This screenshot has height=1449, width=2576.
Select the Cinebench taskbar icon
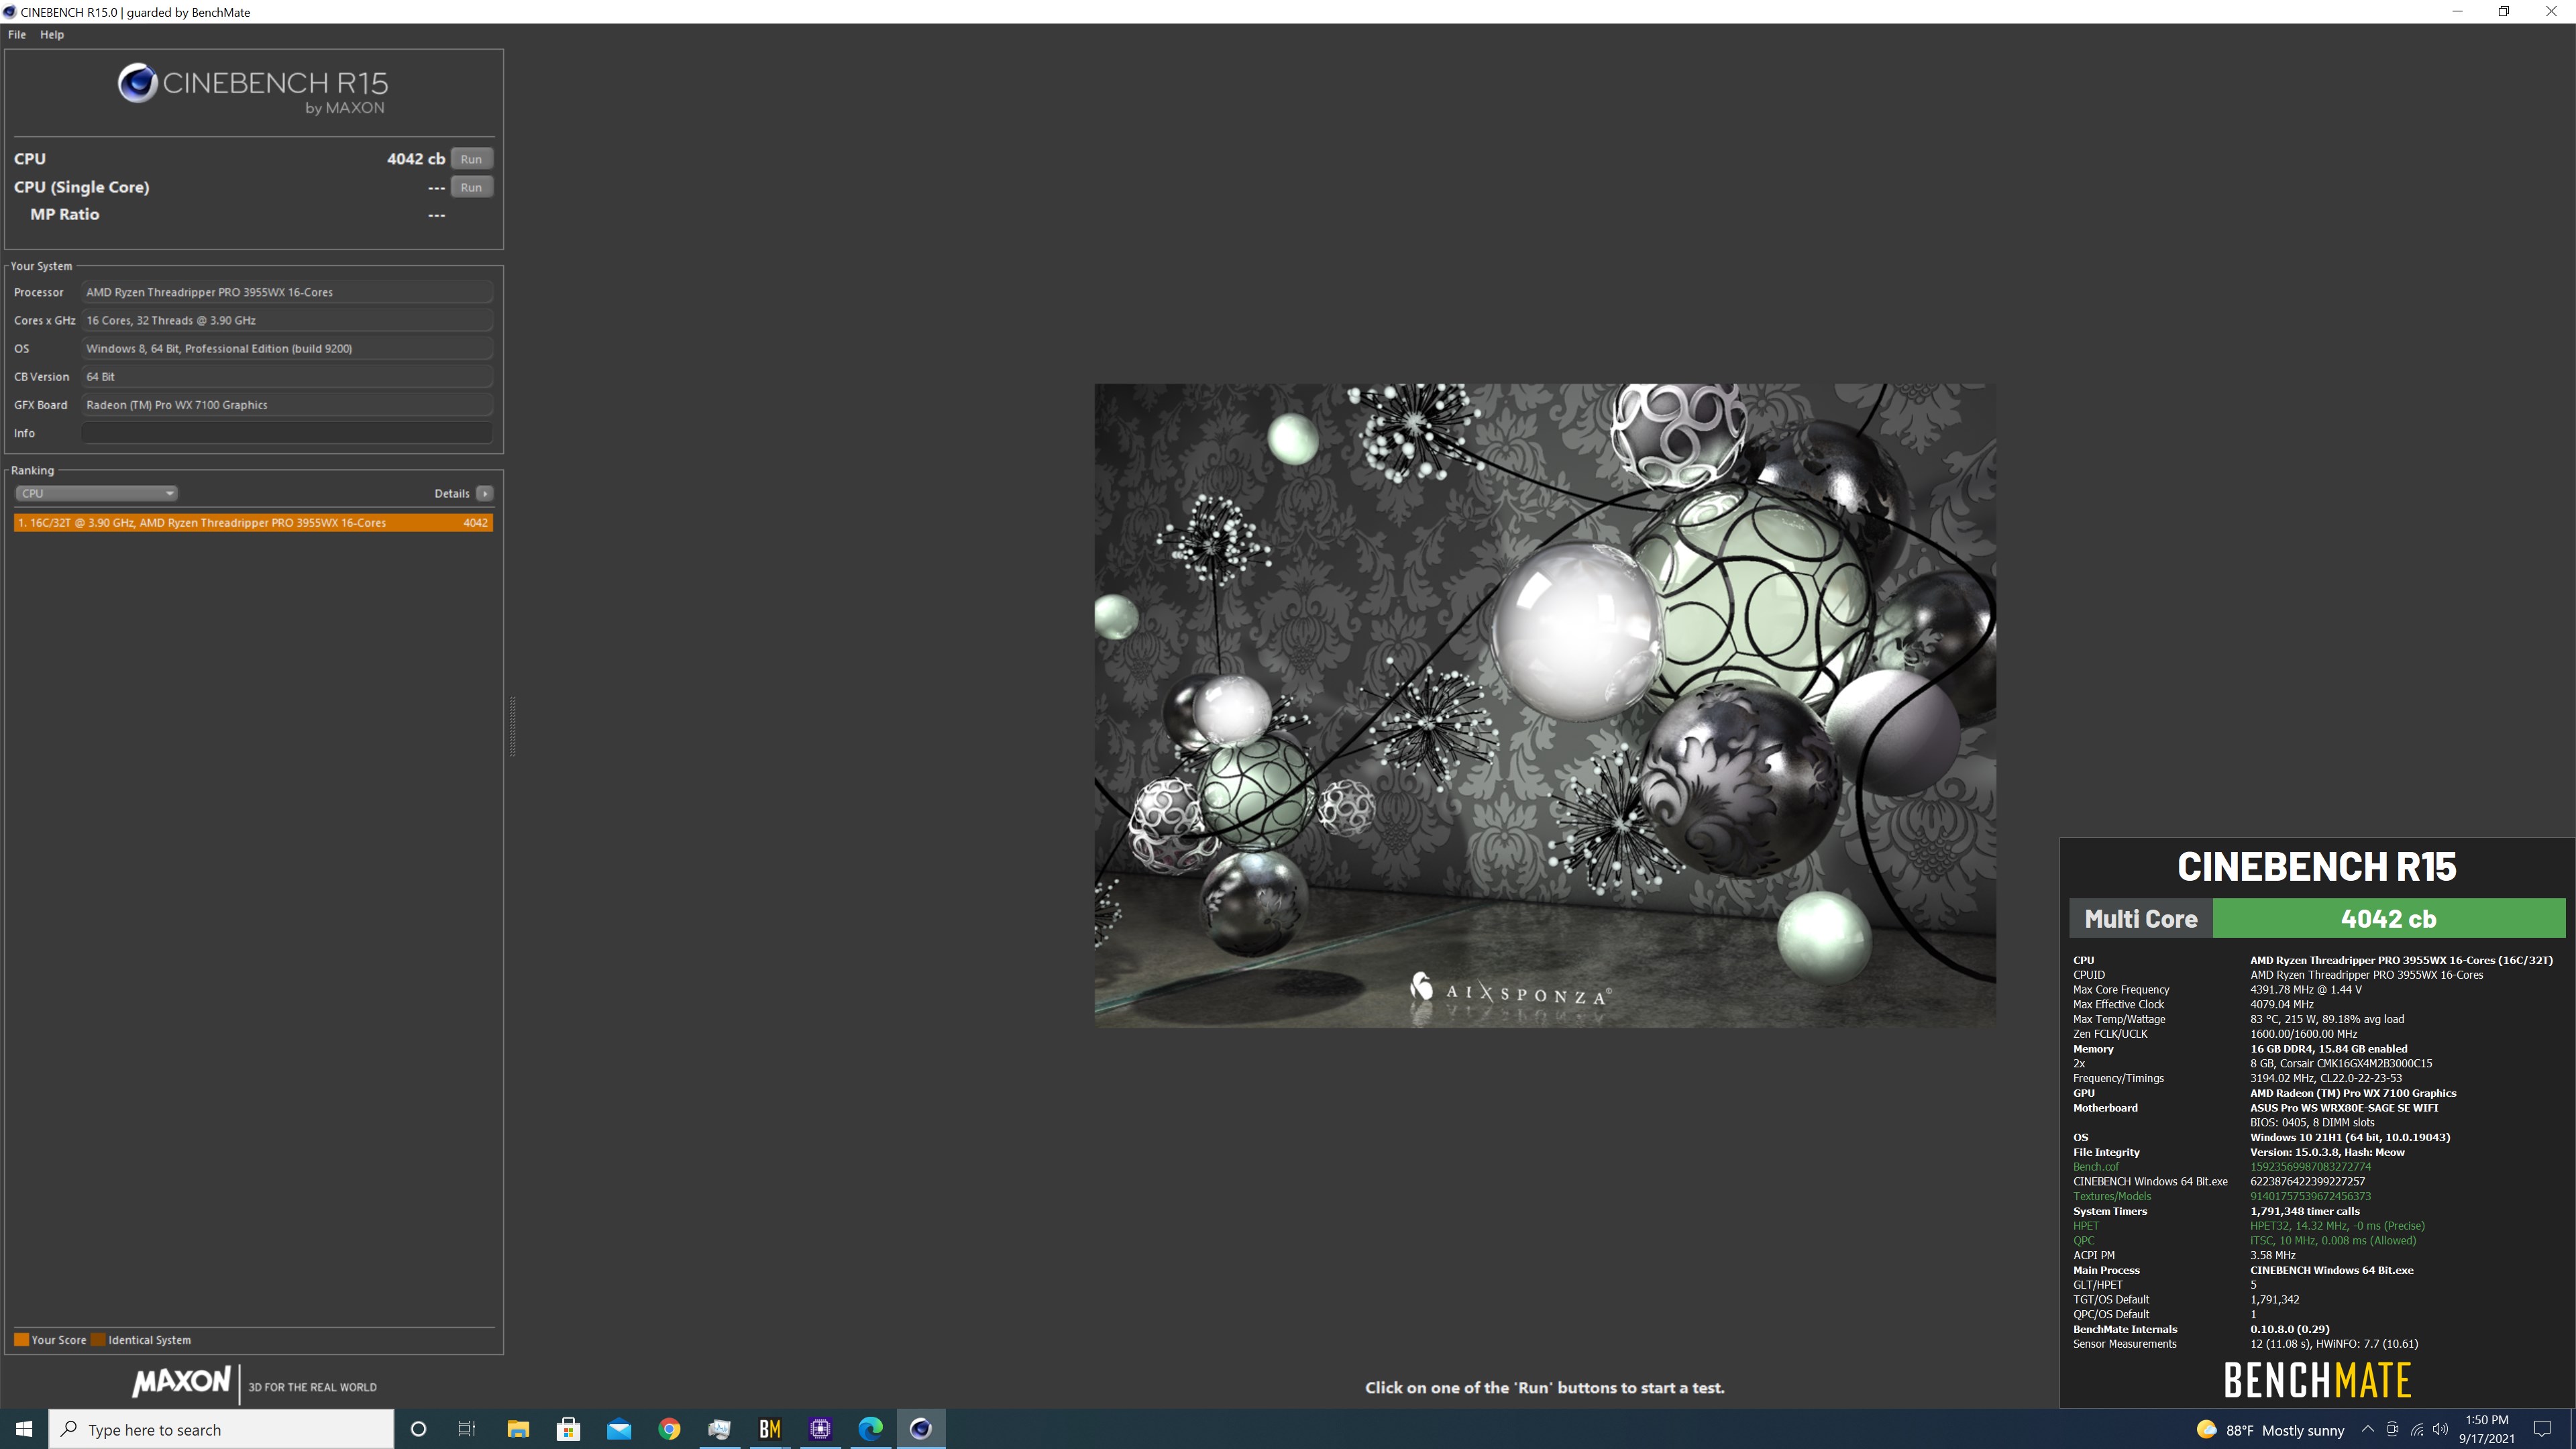pyautogui.click(x=921, y=1429)
